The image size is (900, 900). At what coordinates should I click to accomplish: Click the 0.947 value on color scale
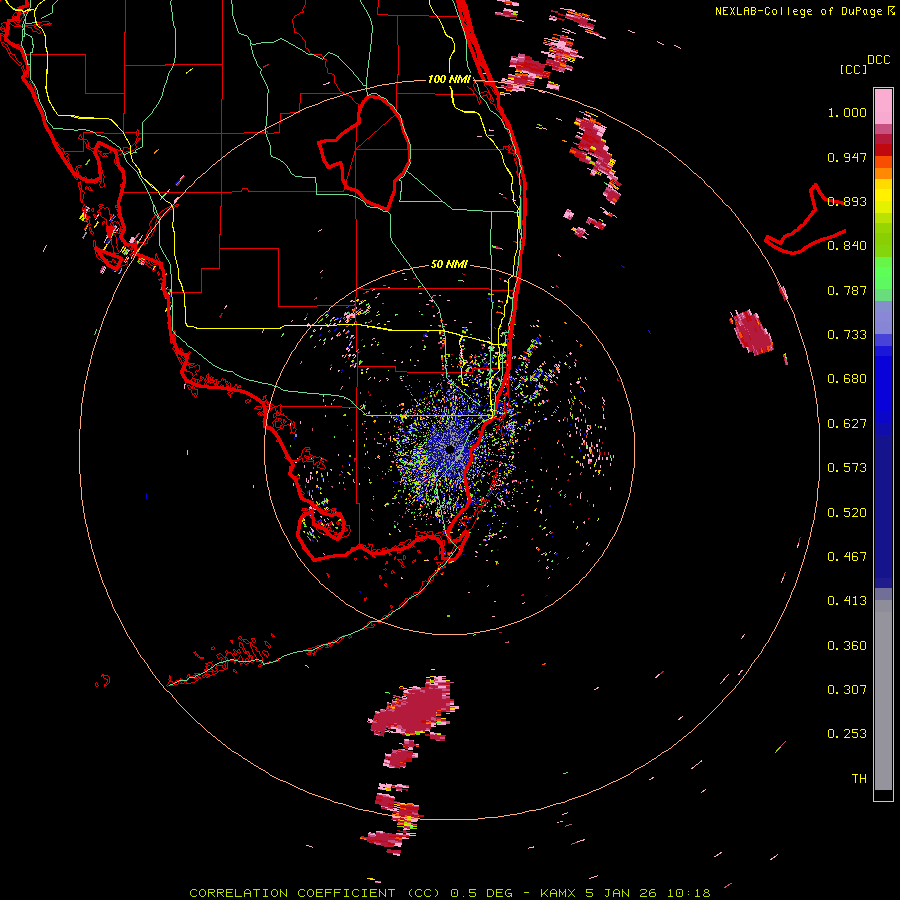[x=847, y=157]
